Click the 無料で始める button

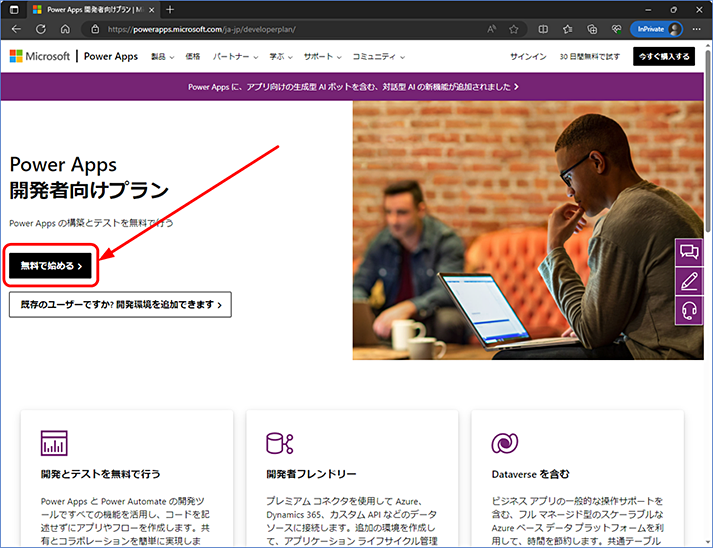[50, 266]
